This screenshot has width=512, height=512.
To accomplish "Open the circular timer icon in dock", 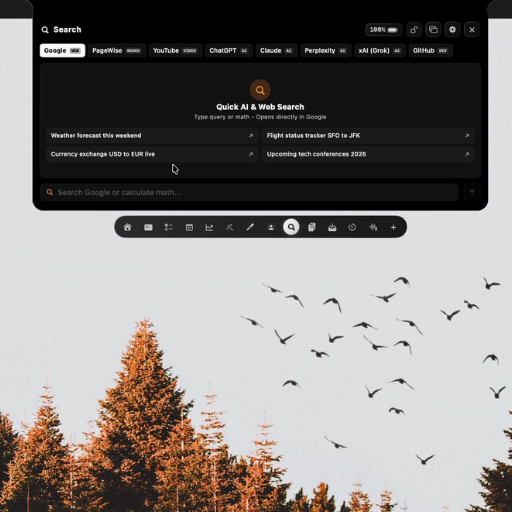I will click(x=352, y=227).
